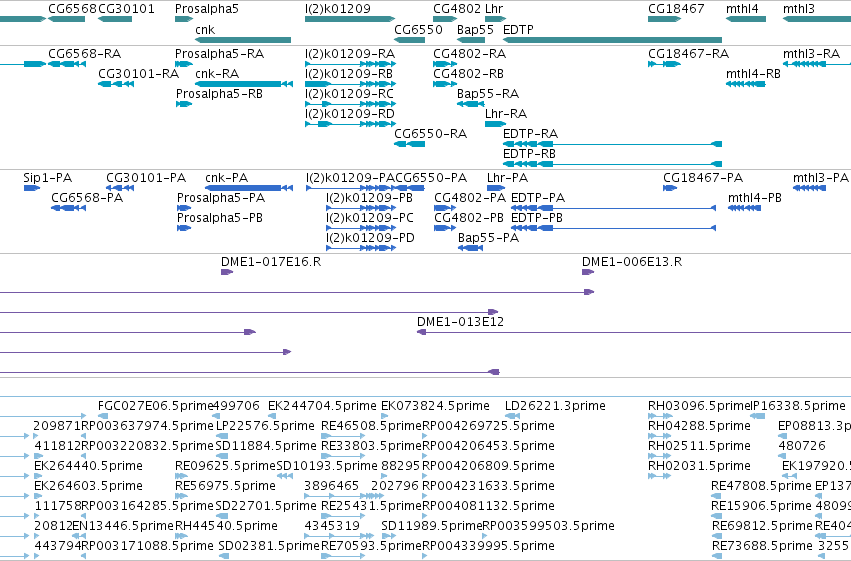Select the mthl4 gene feature
The height and width of the screenshot is (561, 851).
click(746, 19)
